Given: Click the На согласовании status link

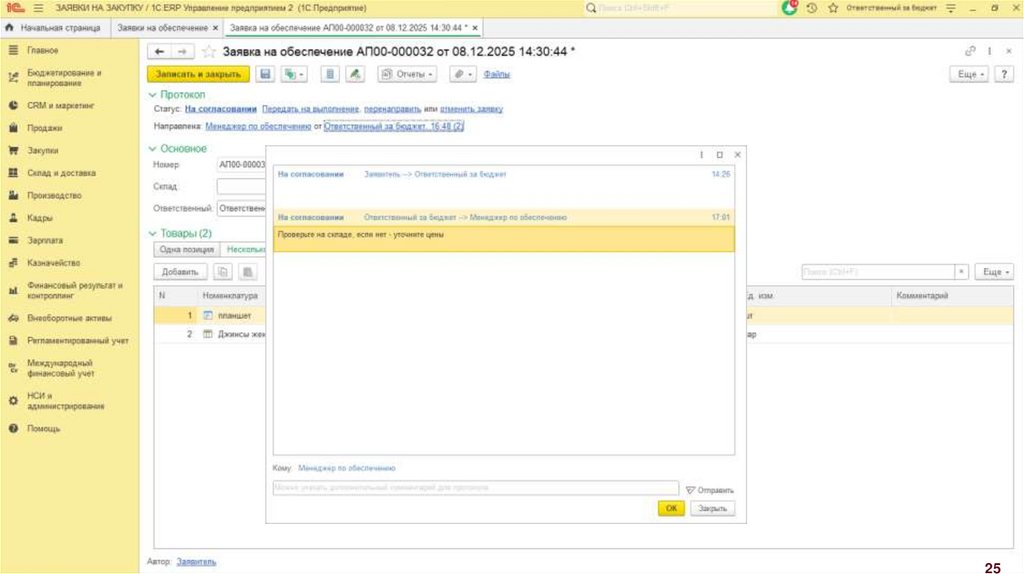Looking at the screenshot, I should [x=221, y=109].
